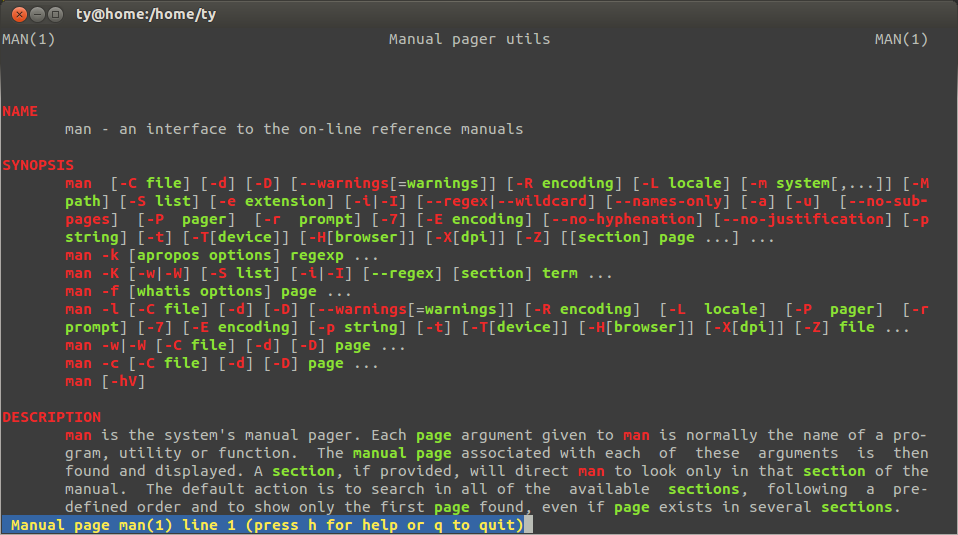
Task: Click 'man -K' synopsis line start
Action: click(x=92, y=273)
